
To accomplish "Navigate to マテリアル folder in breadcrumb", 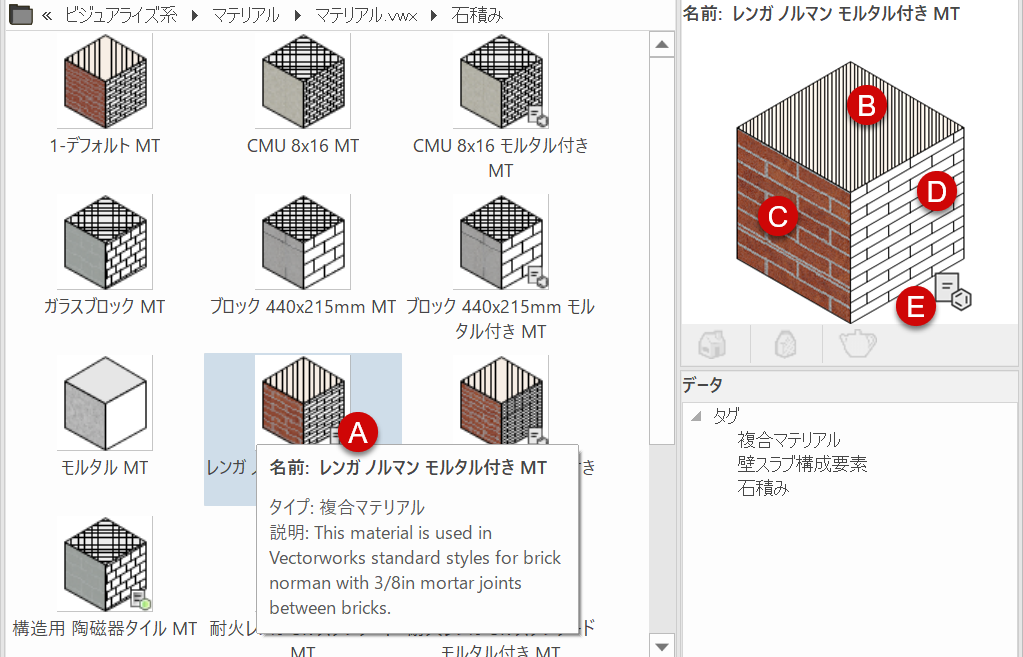I will pyautogui.click(x=245, y=15).
